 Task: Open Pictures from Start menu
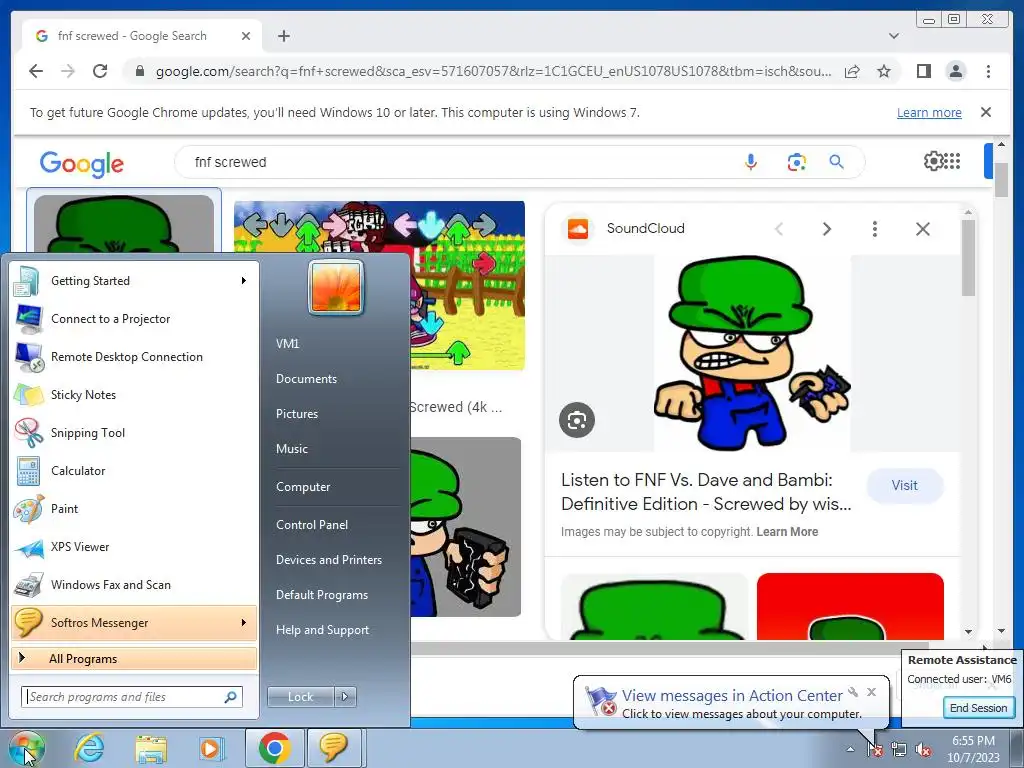(x=297, y=413)
